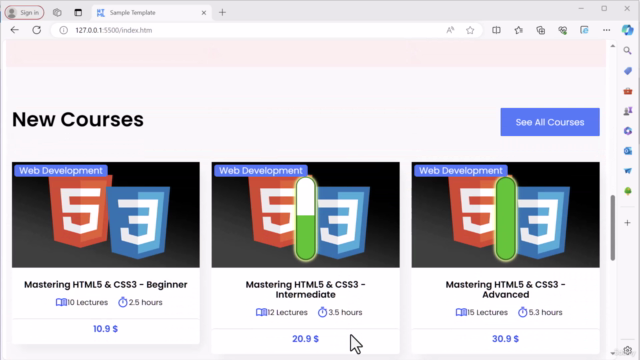Viewport: 640px width, 360px height.
Task: Click the scrollbar up arrow
Action: pyautogui.click(x=613, y=46)
